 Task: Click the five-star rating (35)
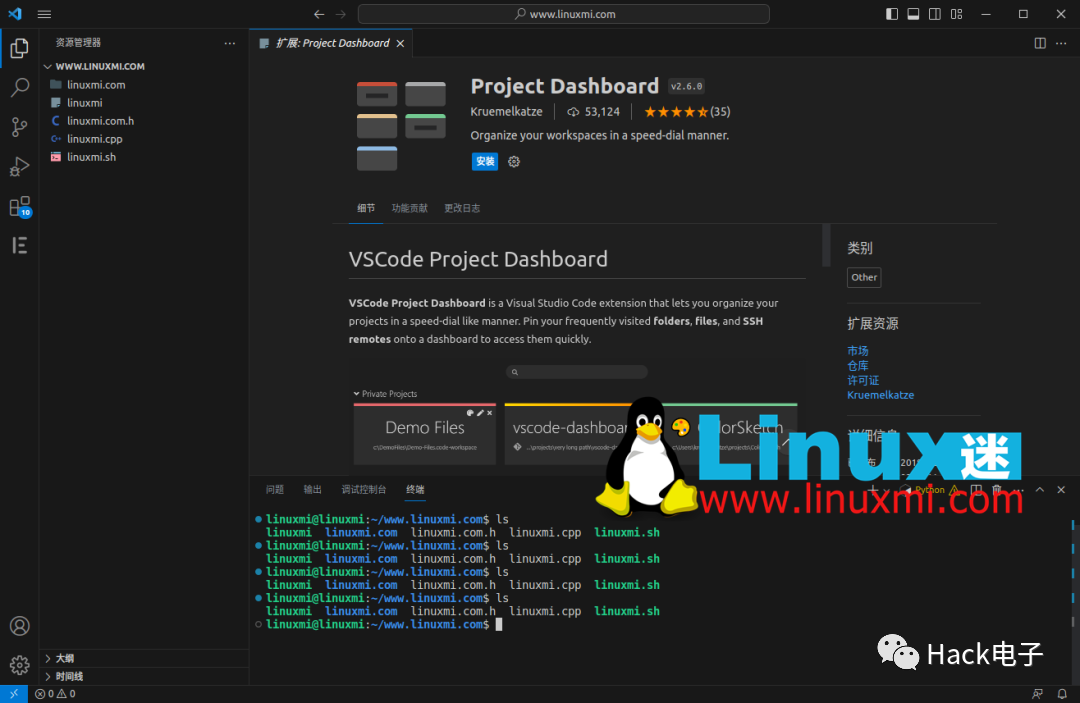tap(687, 112)
